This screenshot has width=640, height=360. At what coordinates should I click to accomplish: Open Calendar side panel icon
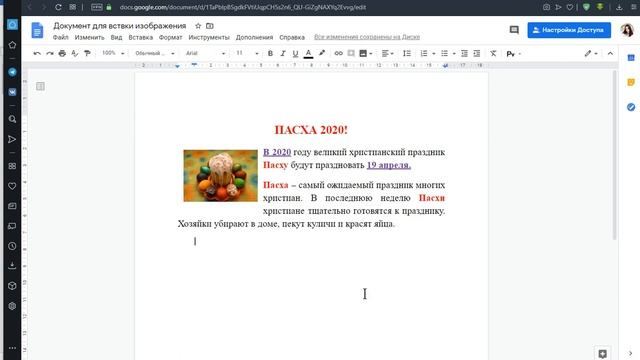[631, 58]
